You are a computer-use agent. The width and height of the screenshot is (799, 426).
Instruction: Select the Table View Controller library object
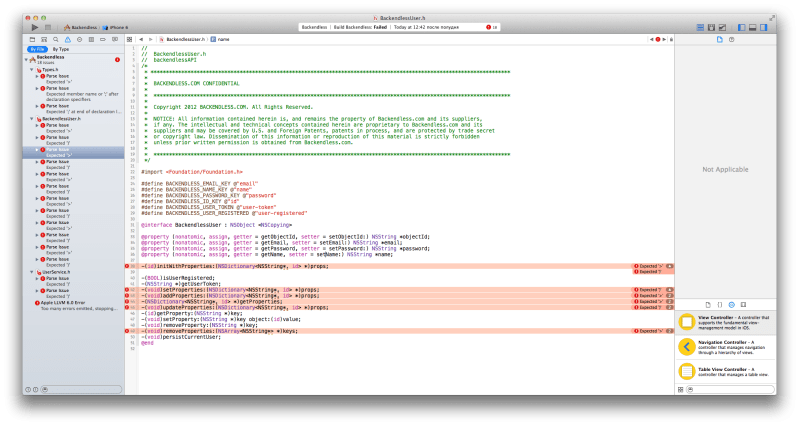[726, 372]
